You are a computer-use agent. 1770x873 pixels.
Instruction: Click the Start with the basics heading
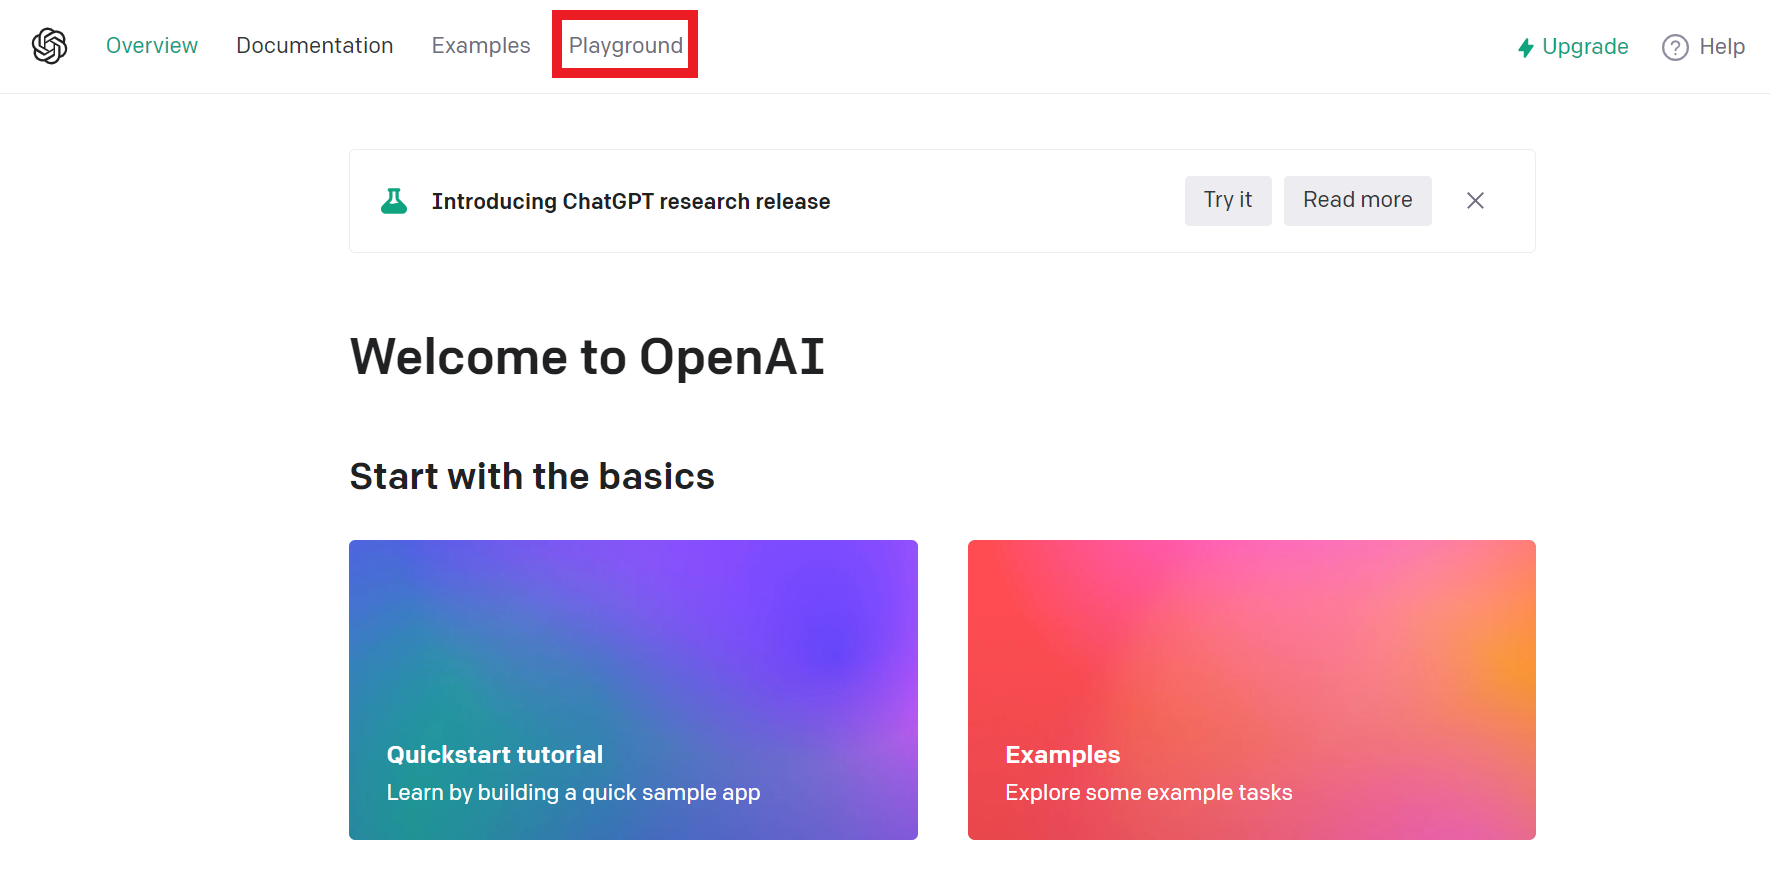[x=532, y=477]
